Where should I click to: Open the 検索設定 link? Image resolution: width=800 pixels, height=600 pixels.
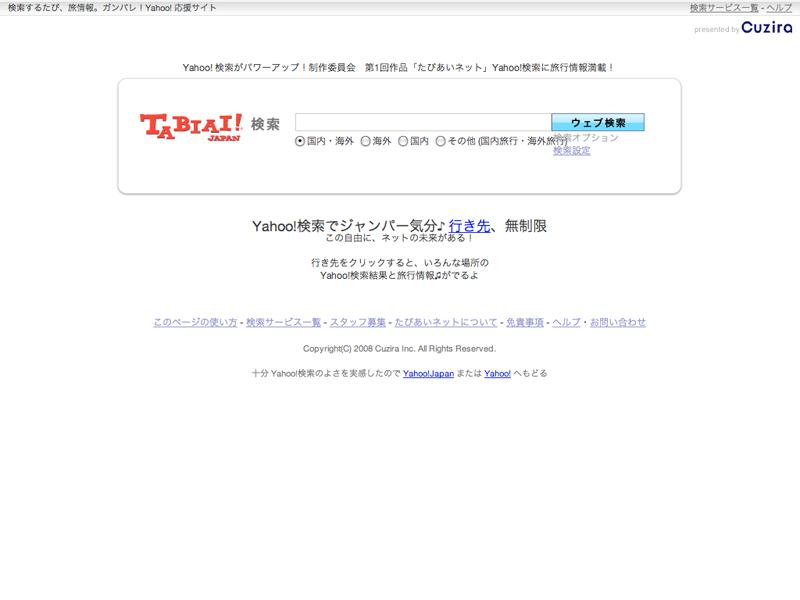coord(571,151)
